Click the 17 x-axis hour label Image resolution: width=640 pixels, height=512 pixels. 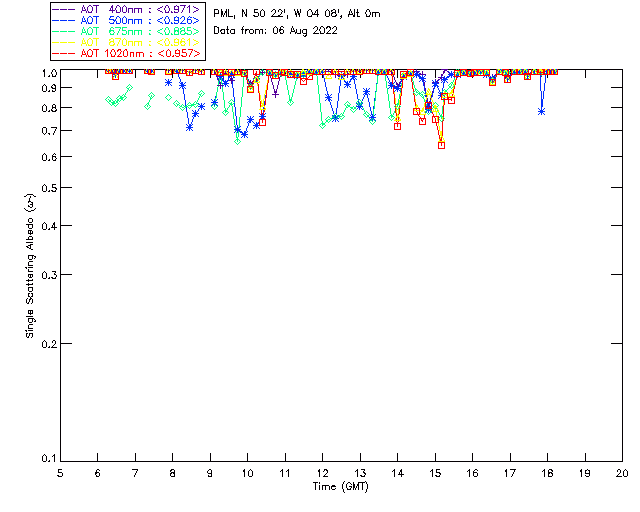[x=510, y=473]
